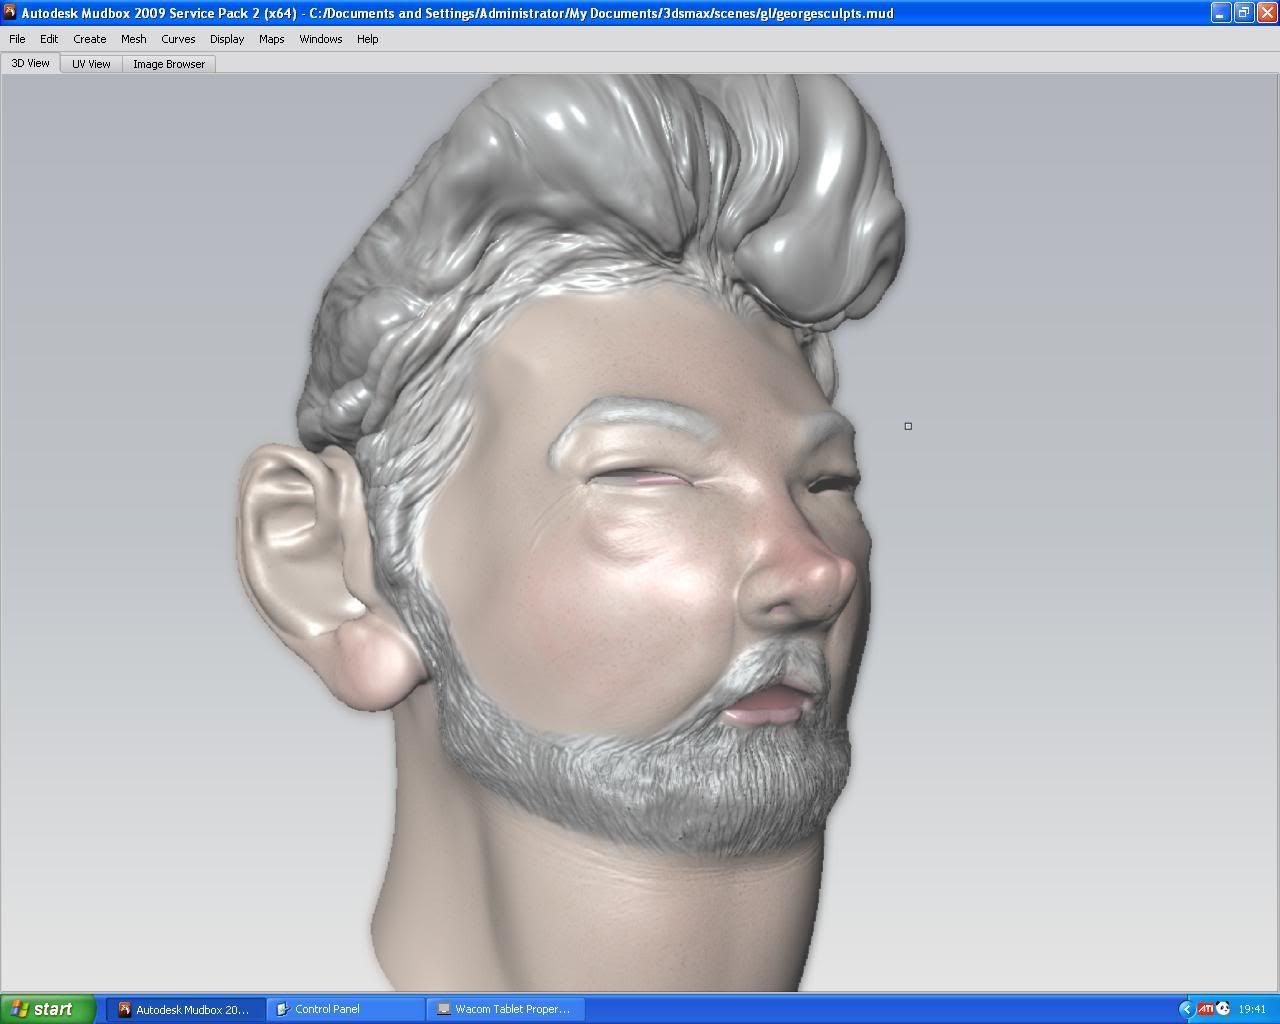Open Wacom Tablet Properties from taskbar
Screen dimensions: 1280x1024
[505, 1009]
